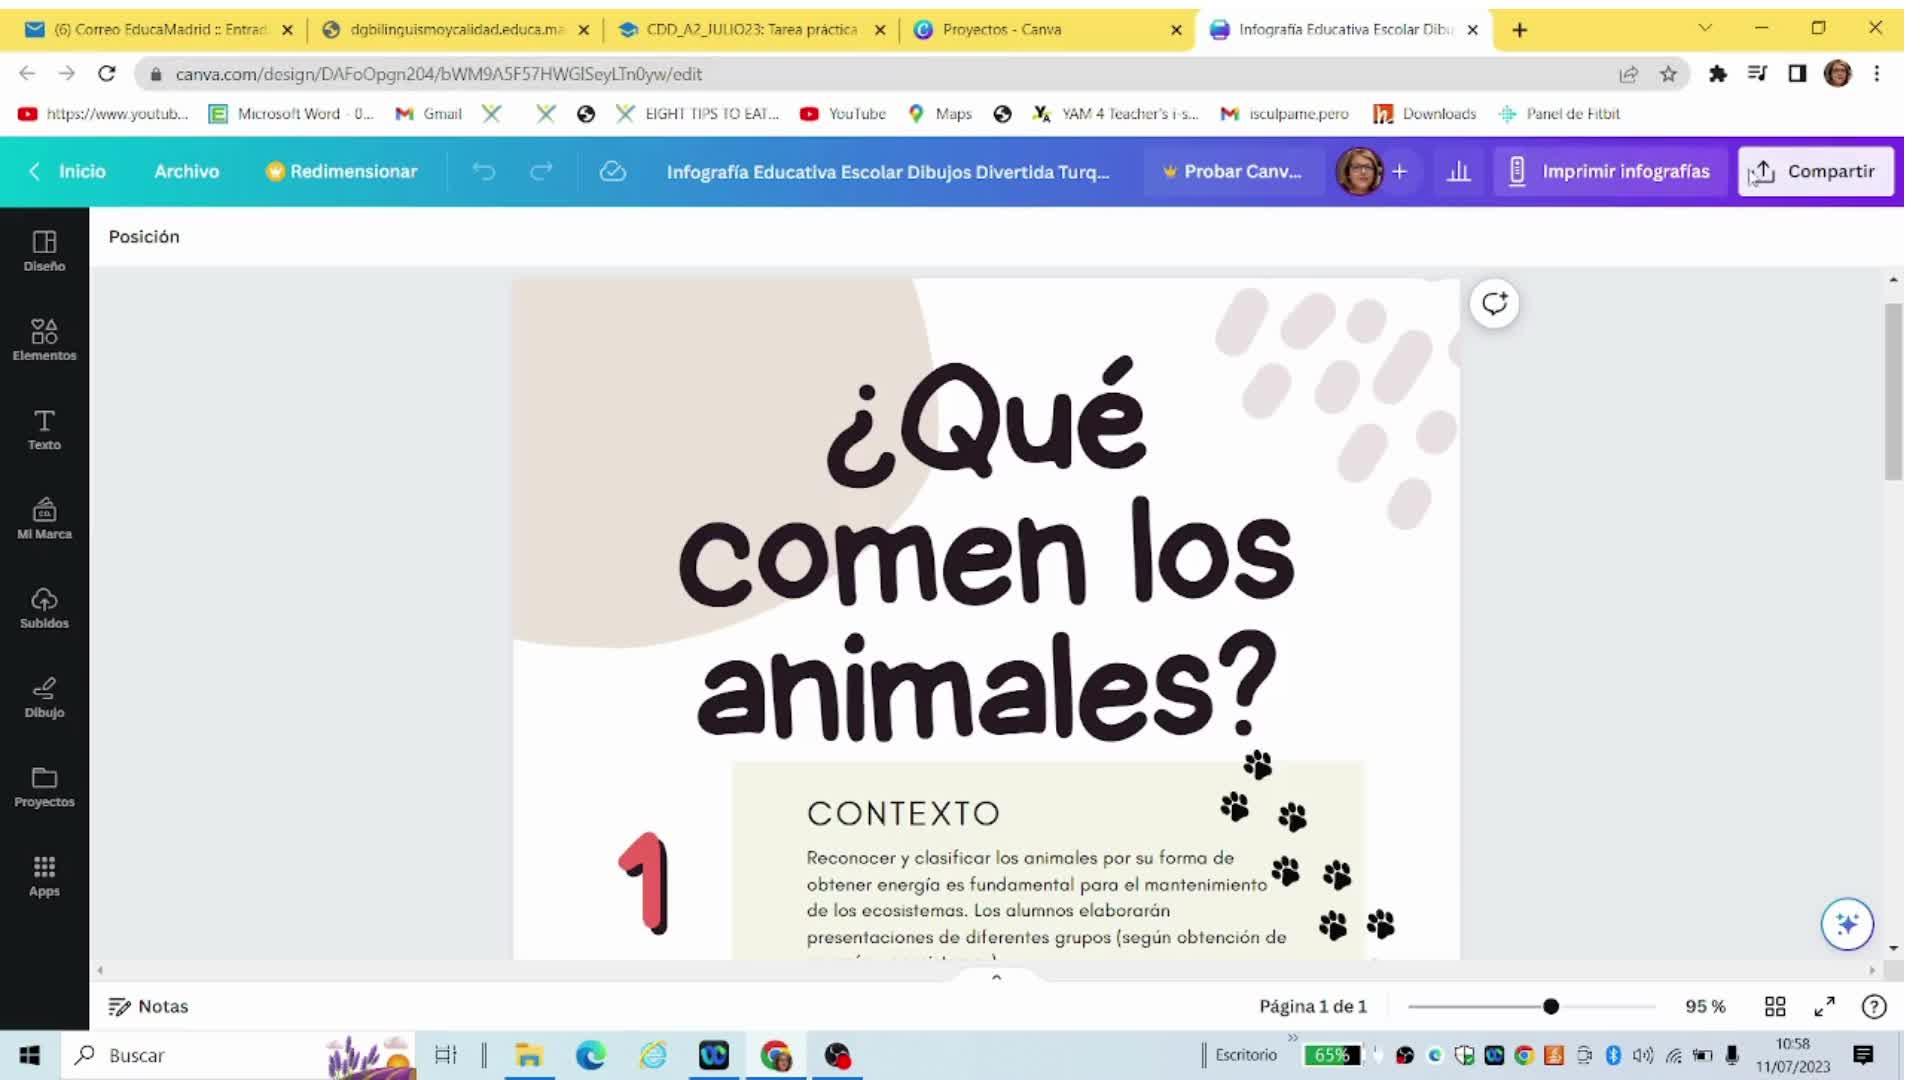Screen dimensions: 1920x1080
Task: Open Chrome's three-dot menu
Action: tap(1876, 74)
